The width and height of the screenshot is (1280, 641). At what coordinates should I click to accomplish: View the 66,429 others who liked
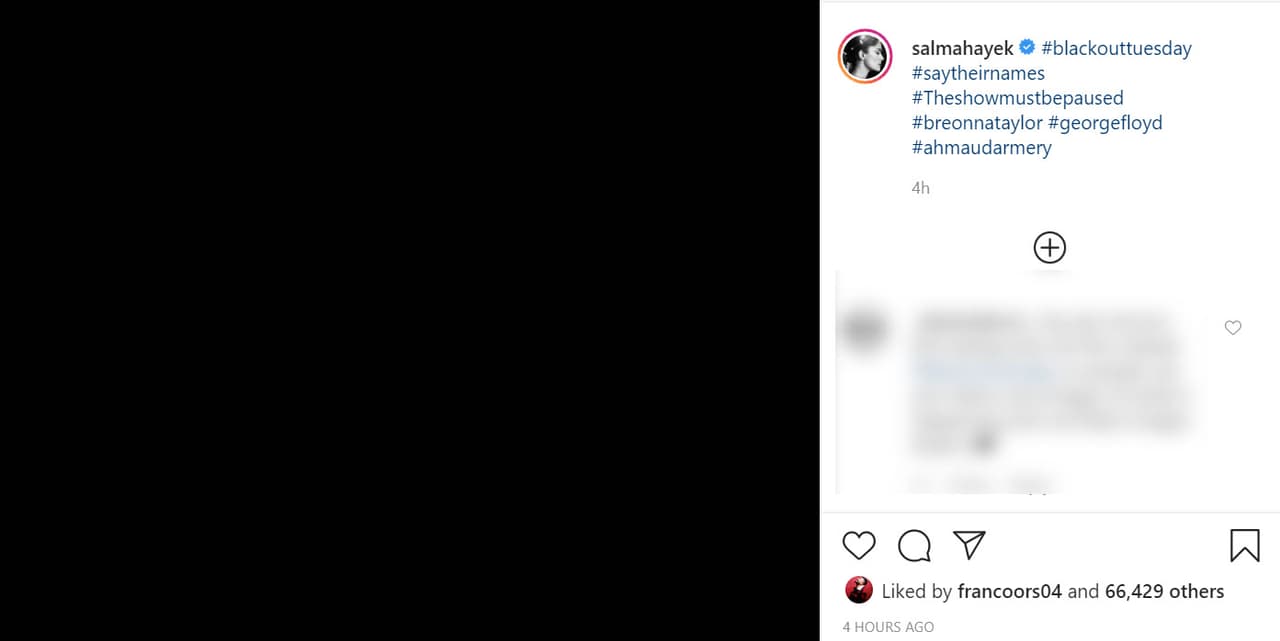tap(1165, 591)
